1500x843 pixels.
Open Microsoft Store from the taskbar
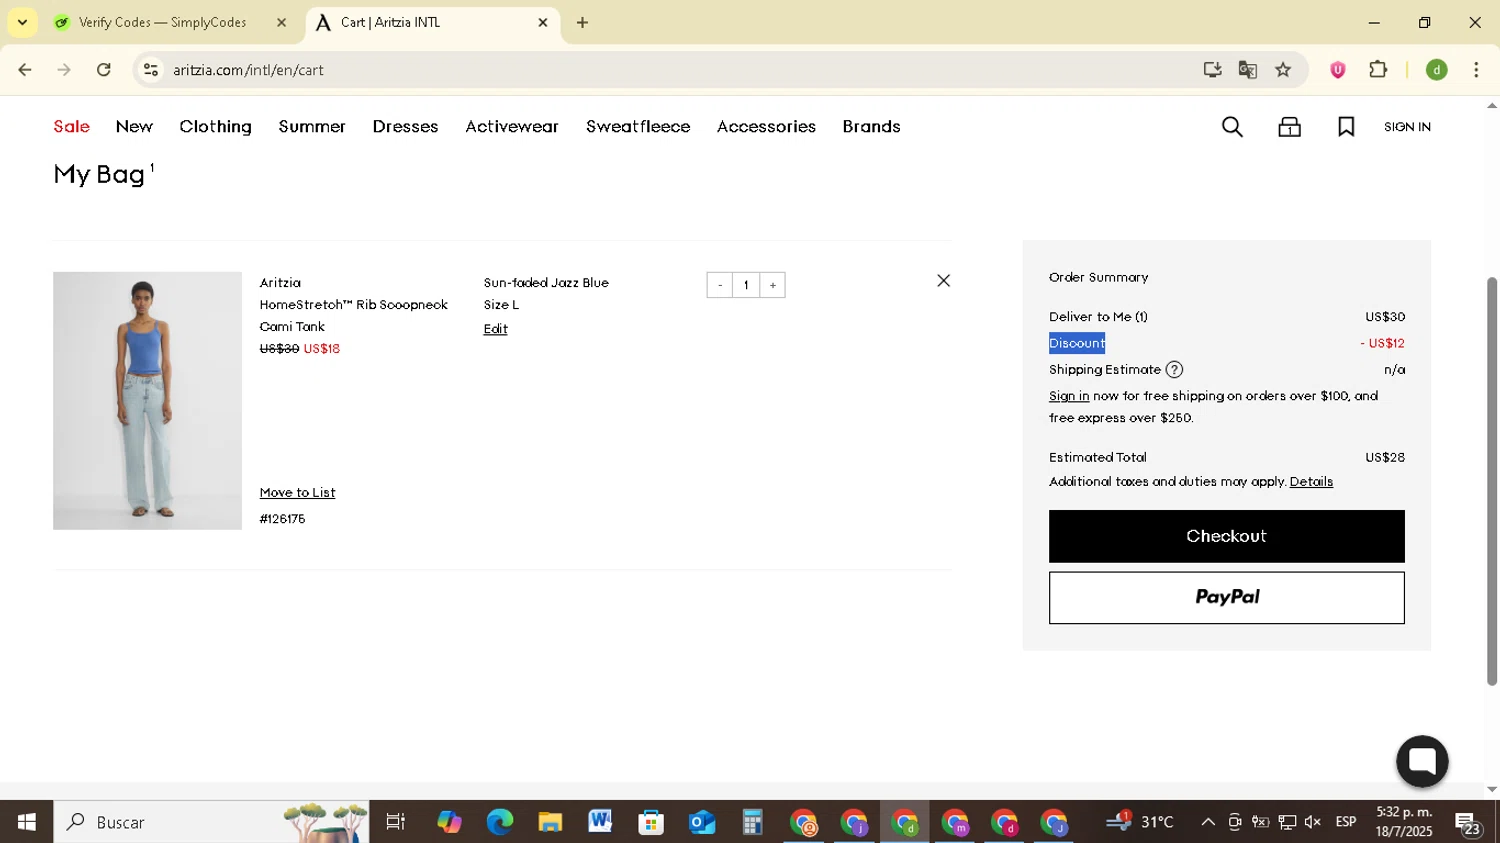pyautogui.click(x=651, y=822)
